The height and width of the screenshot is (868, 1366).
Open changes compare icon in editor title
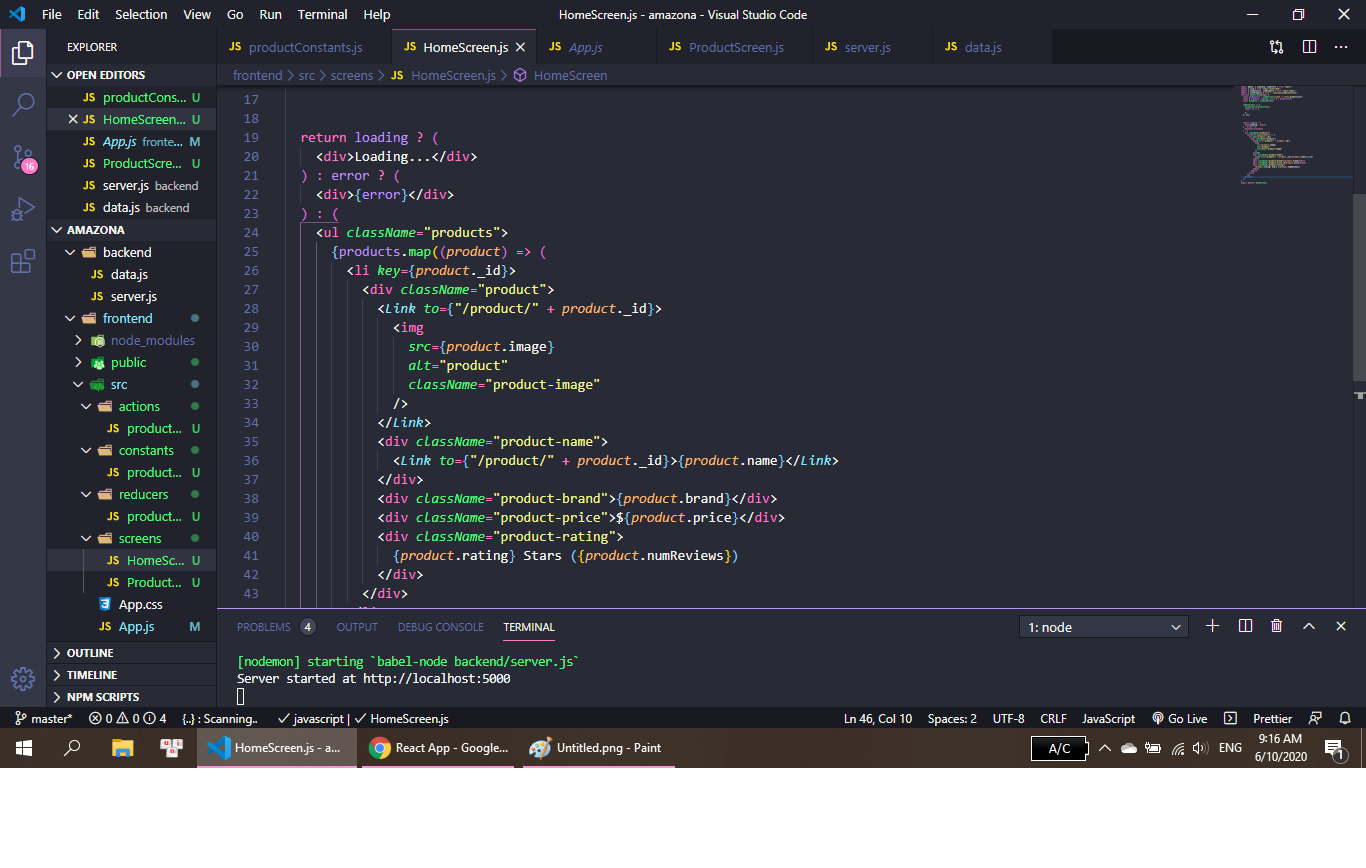coord(1277,47)
